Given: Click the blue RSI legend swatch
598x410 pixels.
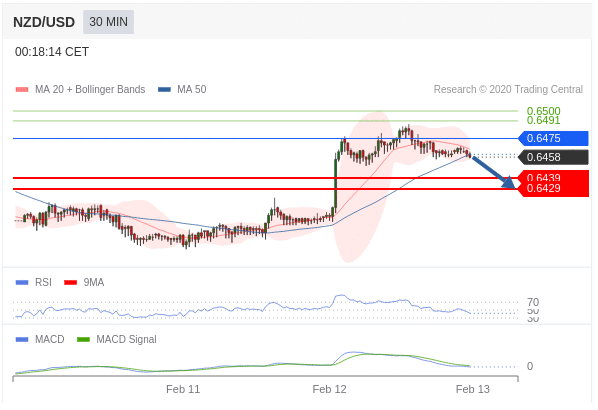Looking at the screenshot, I should (x=22, y=283).
